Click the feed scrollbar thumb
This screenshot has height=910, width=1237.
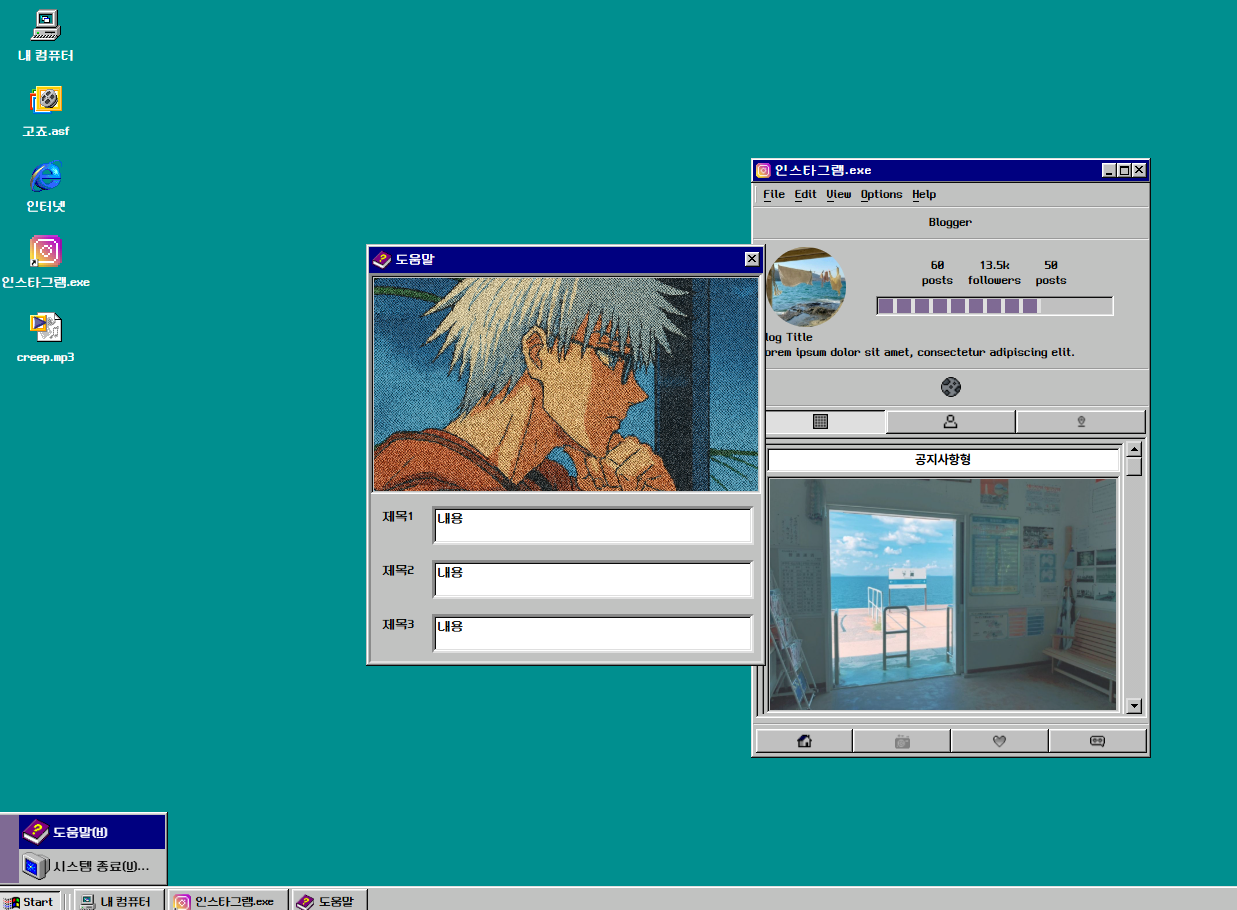[x=1134, y=466]
